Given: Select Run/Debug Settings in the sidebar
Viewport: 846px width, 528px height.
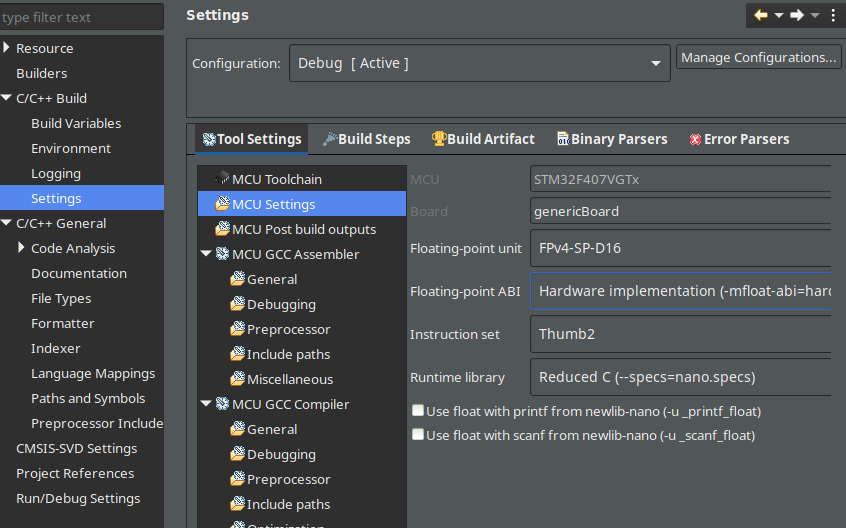Looking at the screenshot, I should [x=78, y=498].
